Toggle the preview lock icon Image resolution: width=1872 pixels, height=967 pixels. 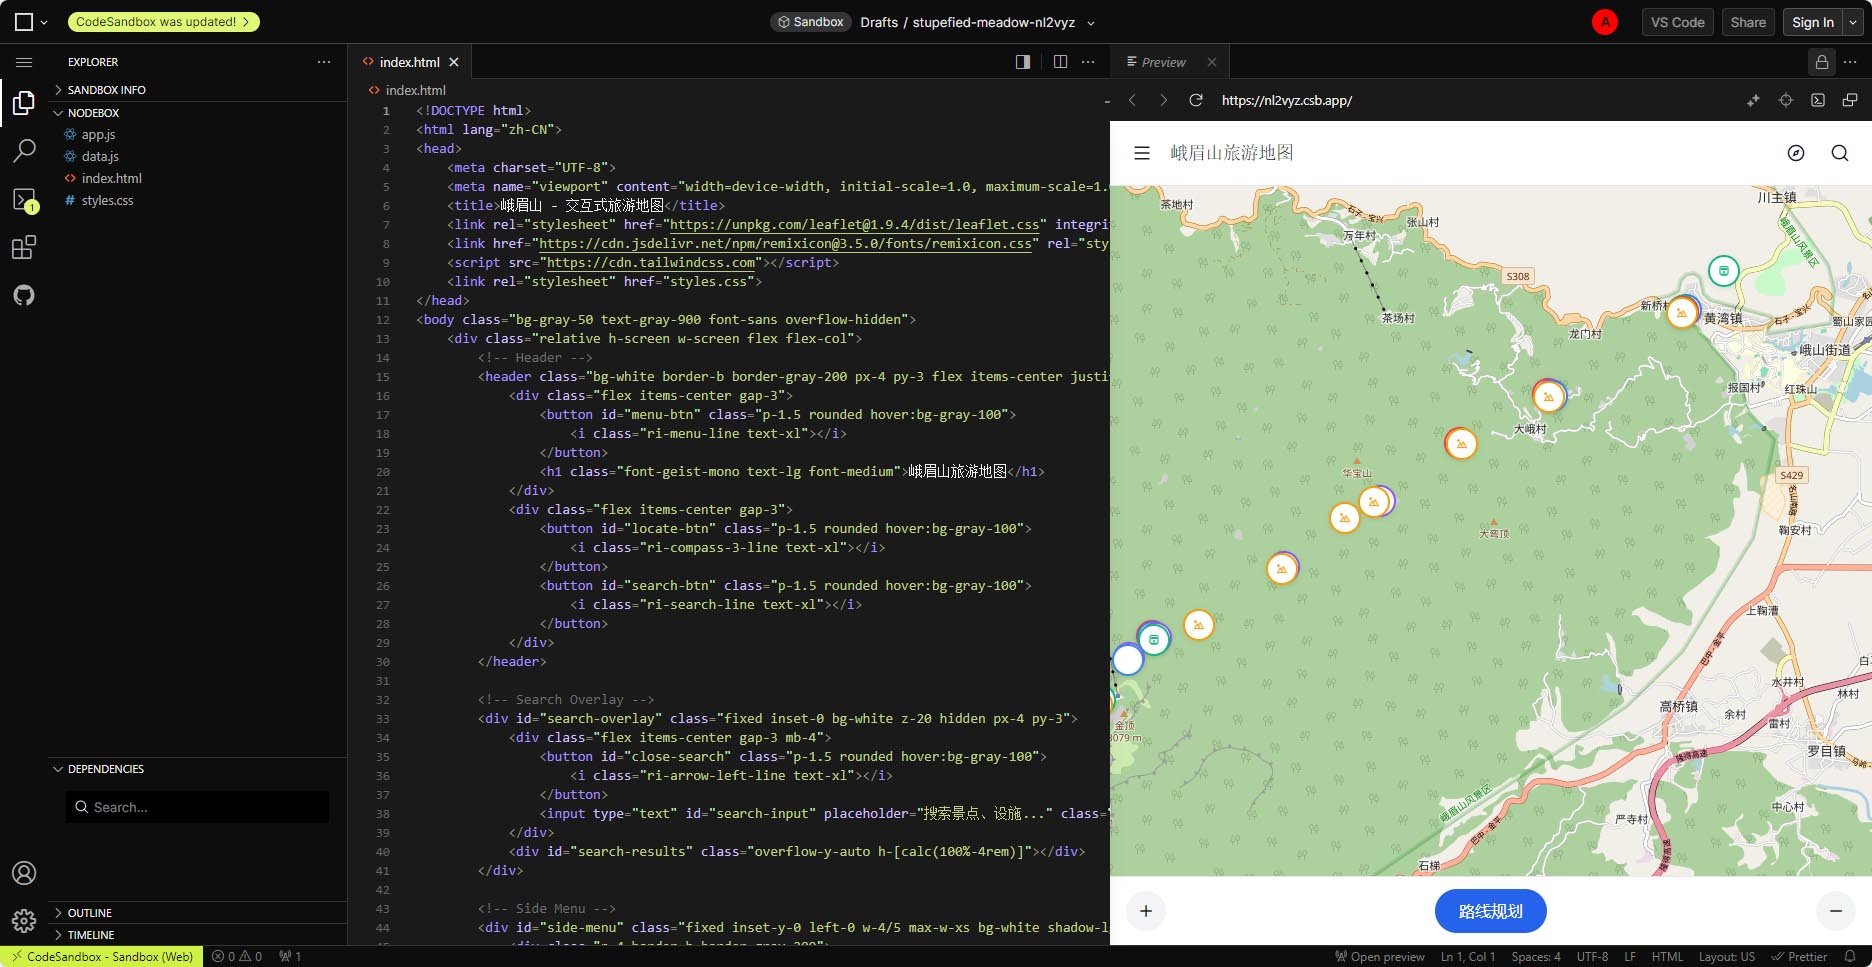coord(1822,62)
